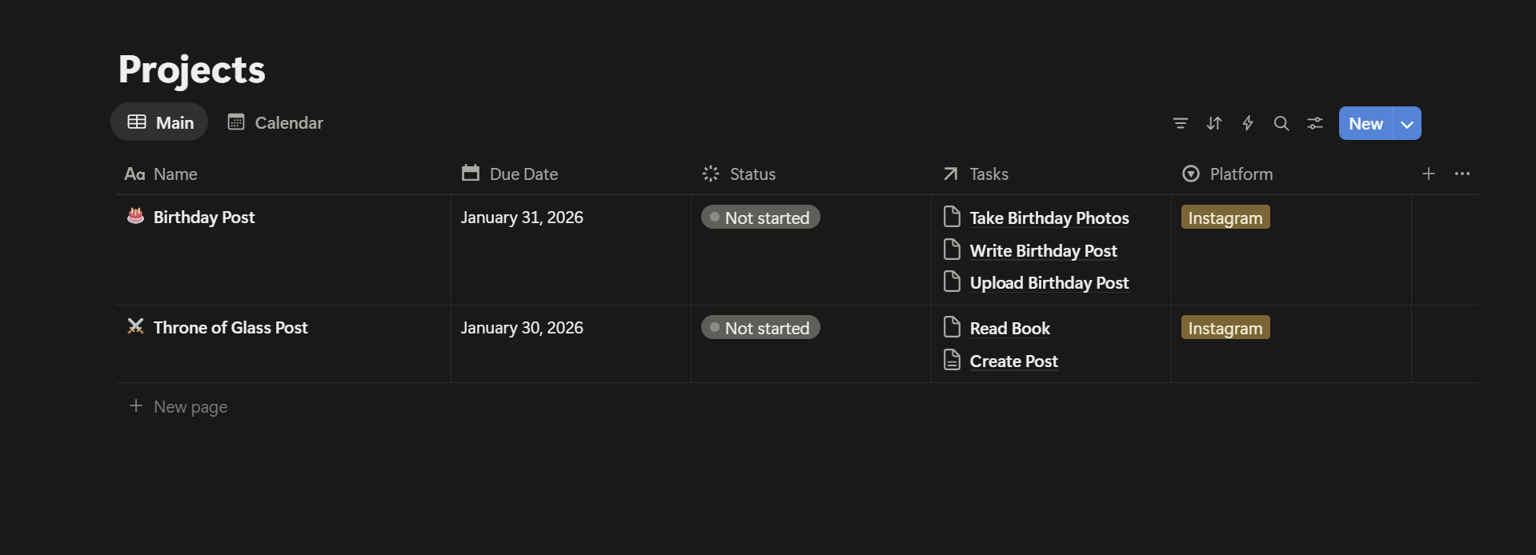Click Instagram tag in Birthday Post row
Image resolution: width=1536 pixels, height=555 pixels.
1225,217
